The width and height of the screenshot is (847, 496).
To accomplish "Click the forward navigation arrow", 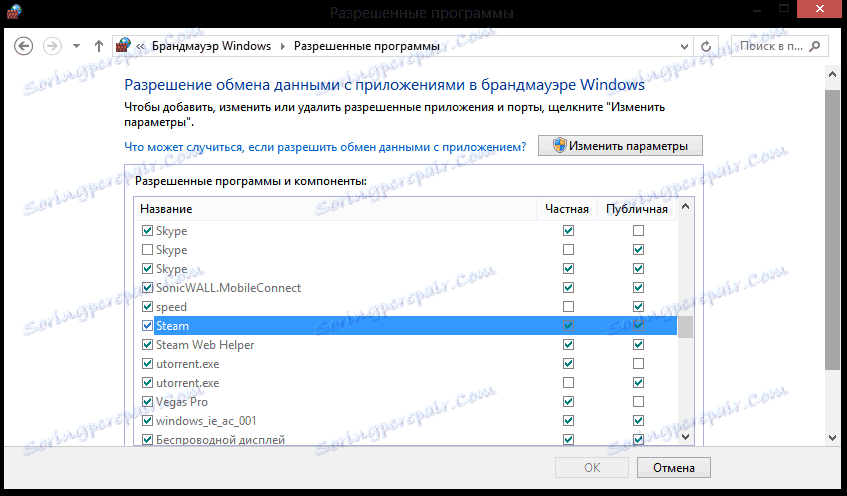I will (x=52, y=46).
